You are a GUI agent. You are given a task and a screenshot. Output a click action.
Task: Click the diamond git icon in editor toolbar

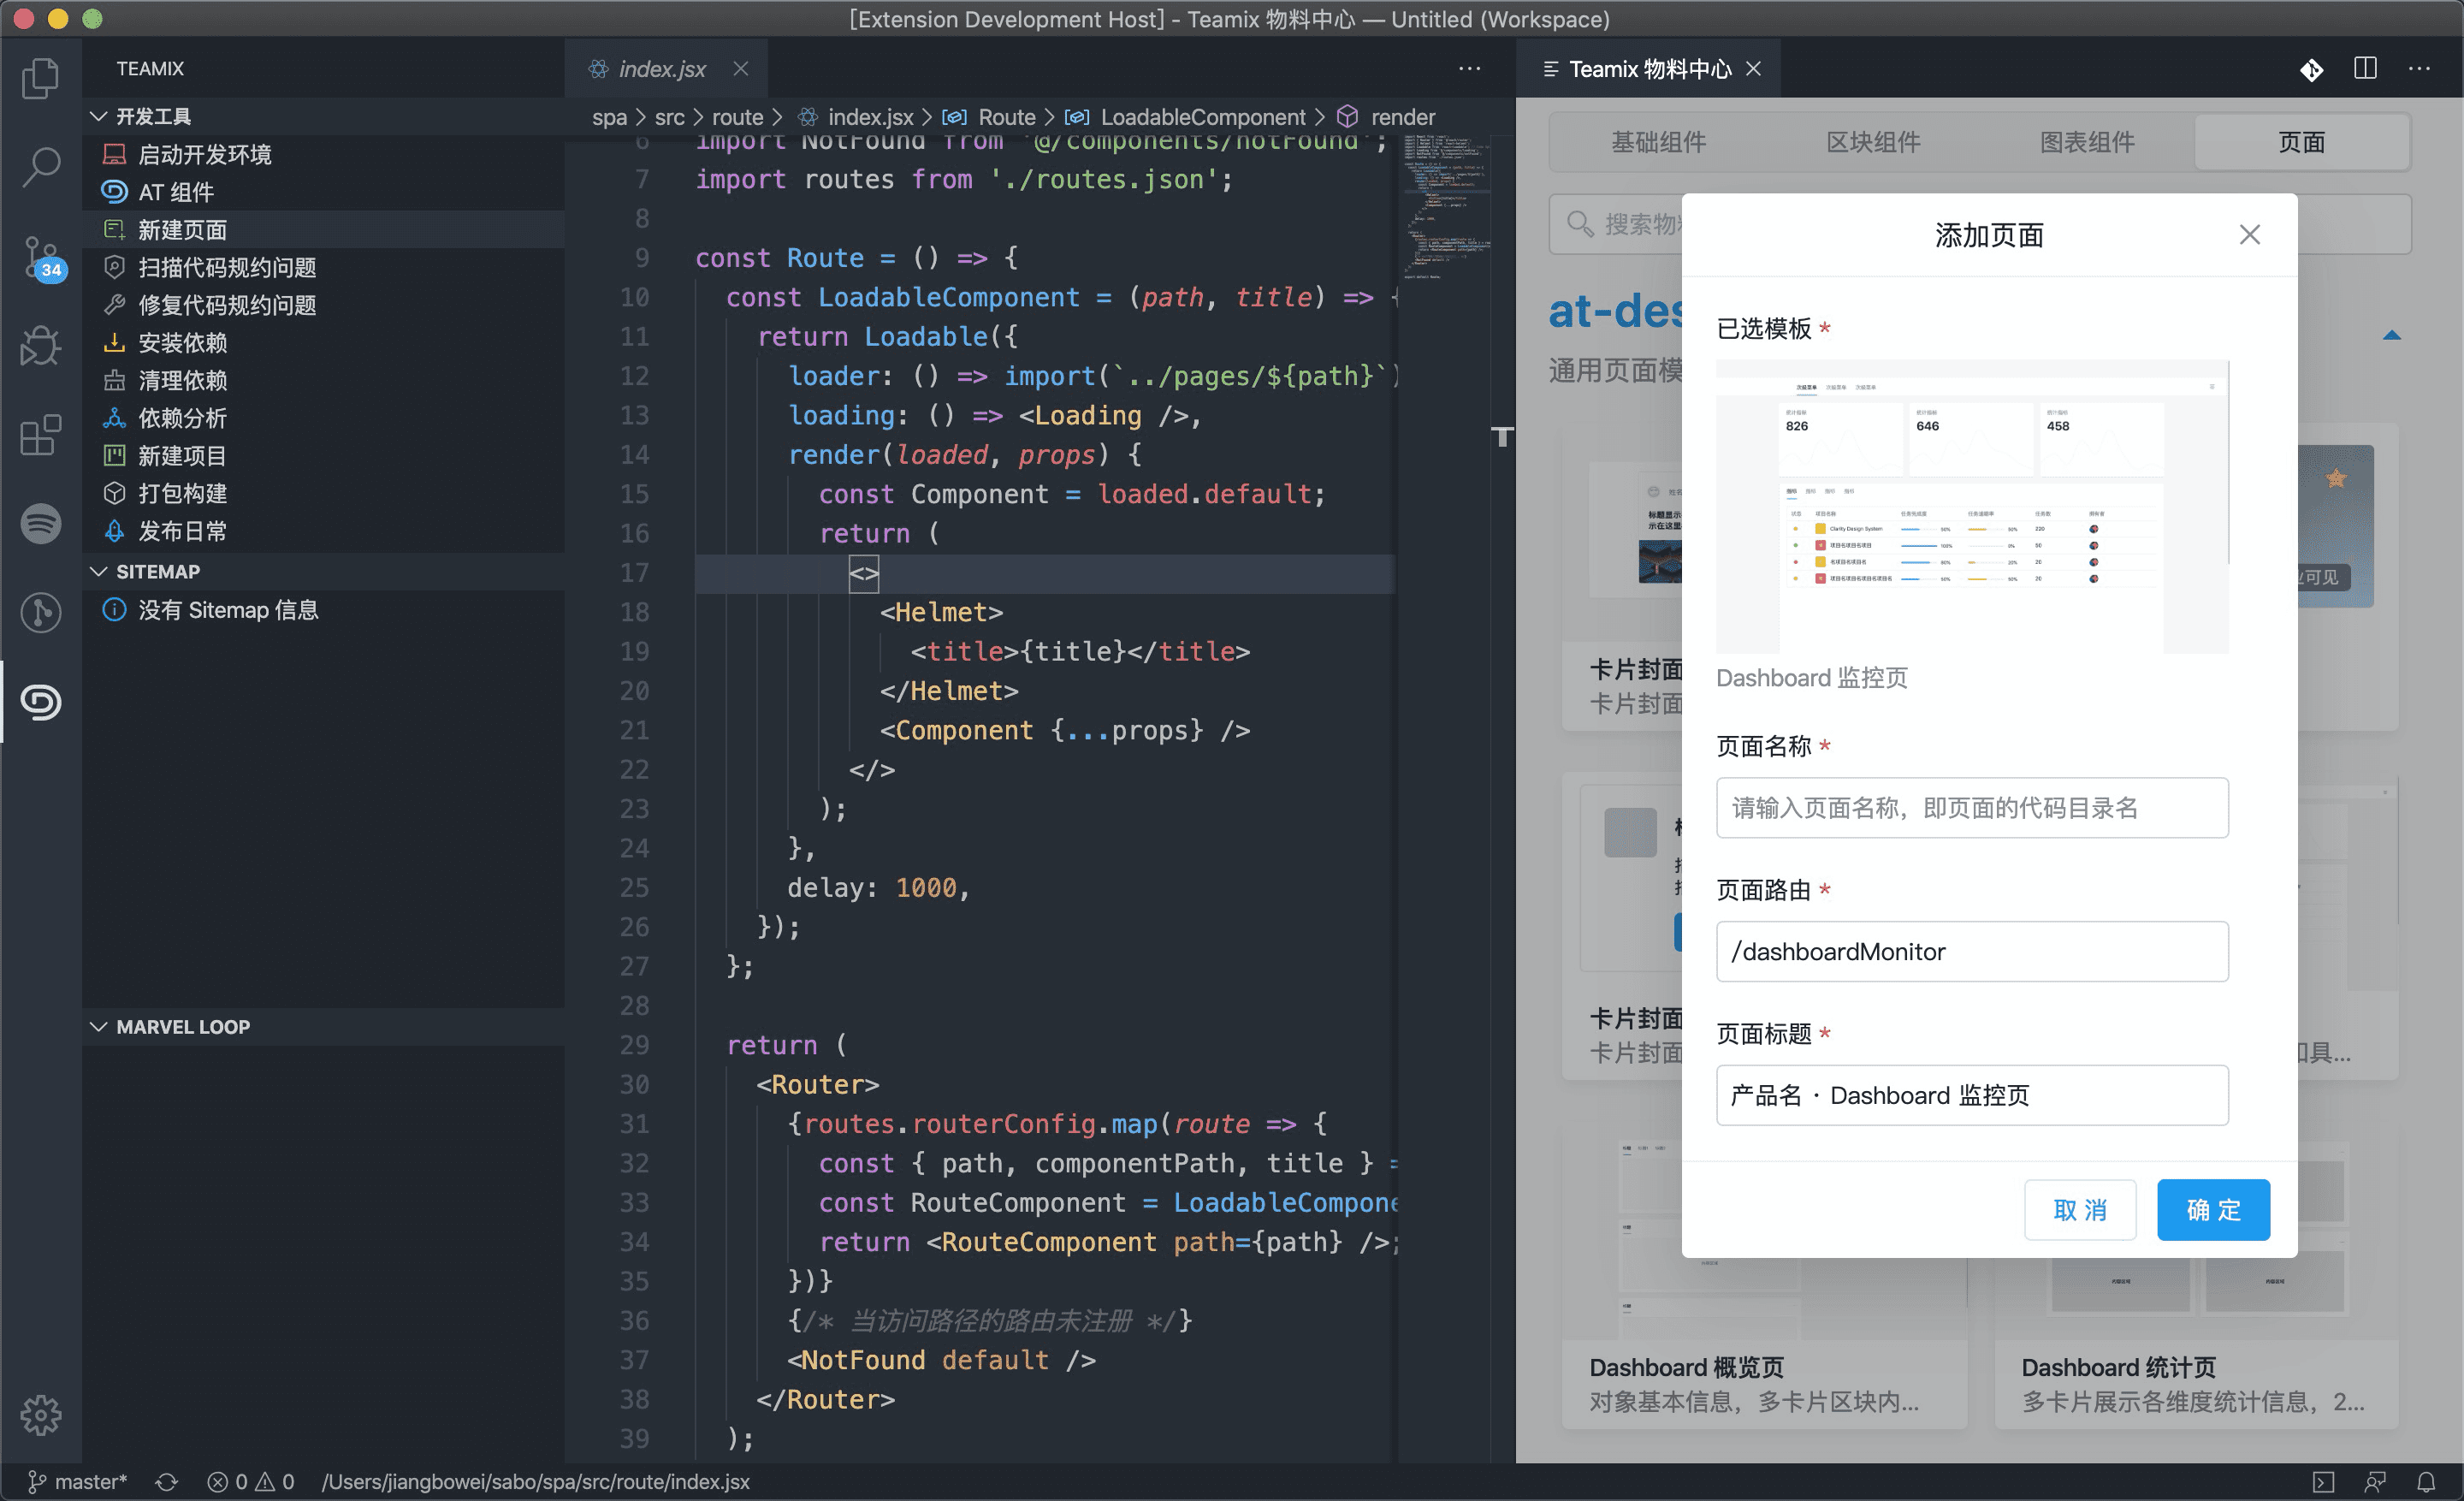pyautogui.click(x=2311, y=69)
